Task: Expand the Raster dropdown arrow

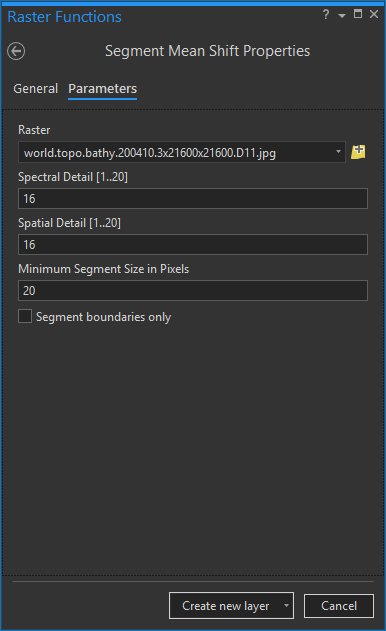Action: [x=338, y=152]
